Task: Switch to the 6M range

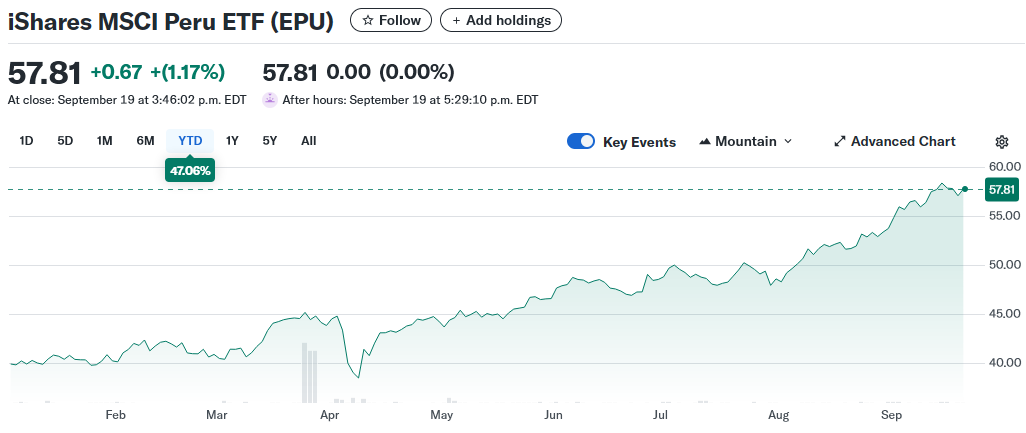Action: click(x=145, y=141)
